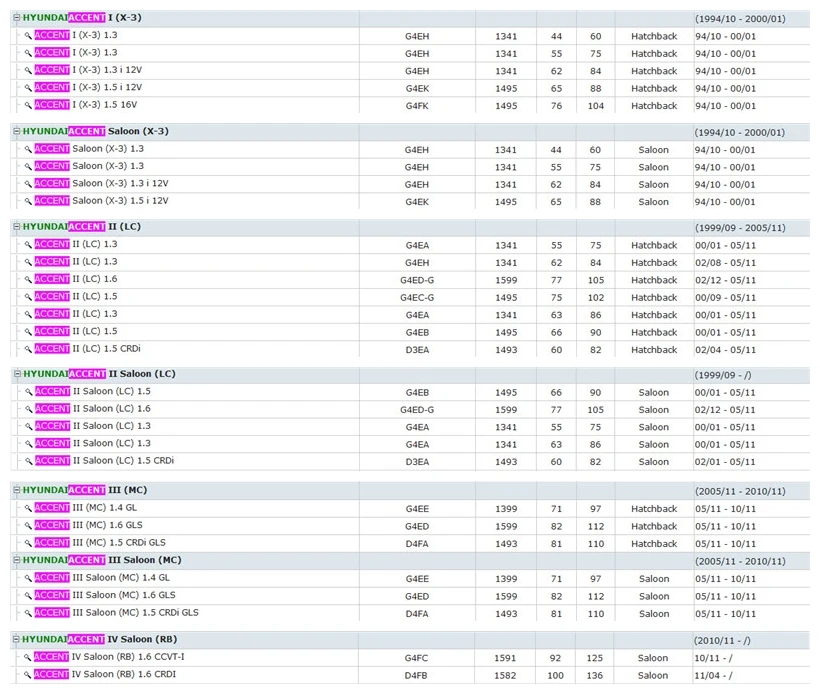This screenshot has height=694, width=820.
Task: Select displacement value 1591
Action: (505, 658)
